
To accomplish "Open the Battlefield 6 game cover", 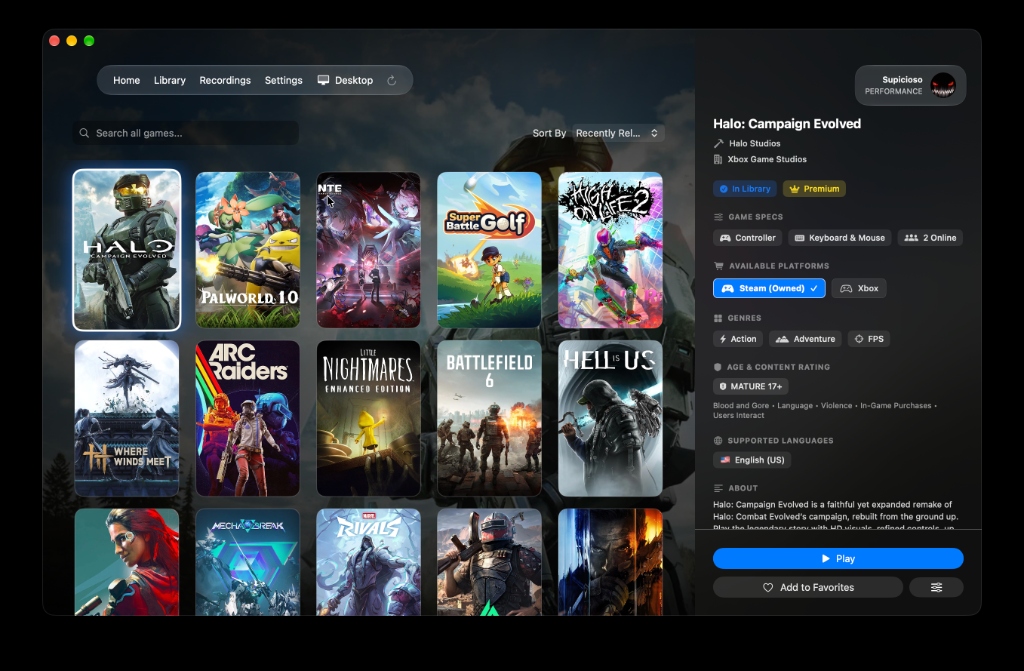I will click(489, 418).
